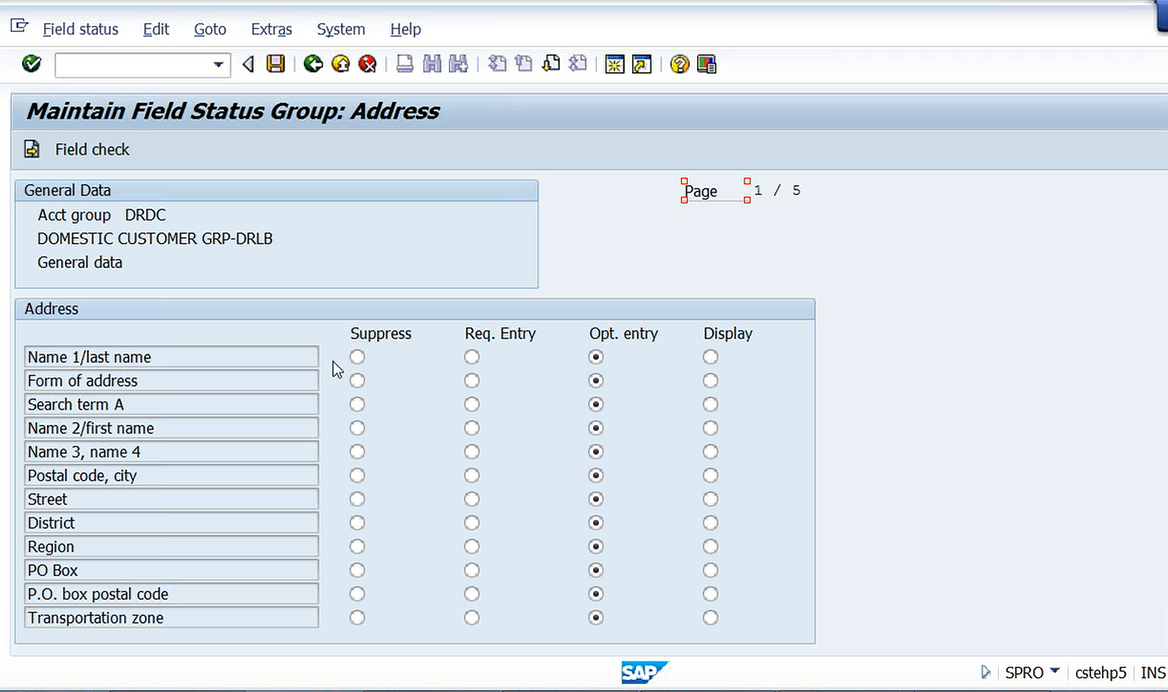Expand the SPRO system info dropdown

1055,671
